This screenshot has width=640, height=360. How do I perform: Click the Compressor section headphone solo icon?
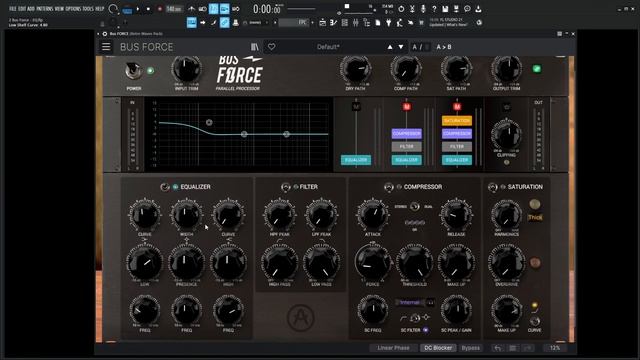pos(389,187)
